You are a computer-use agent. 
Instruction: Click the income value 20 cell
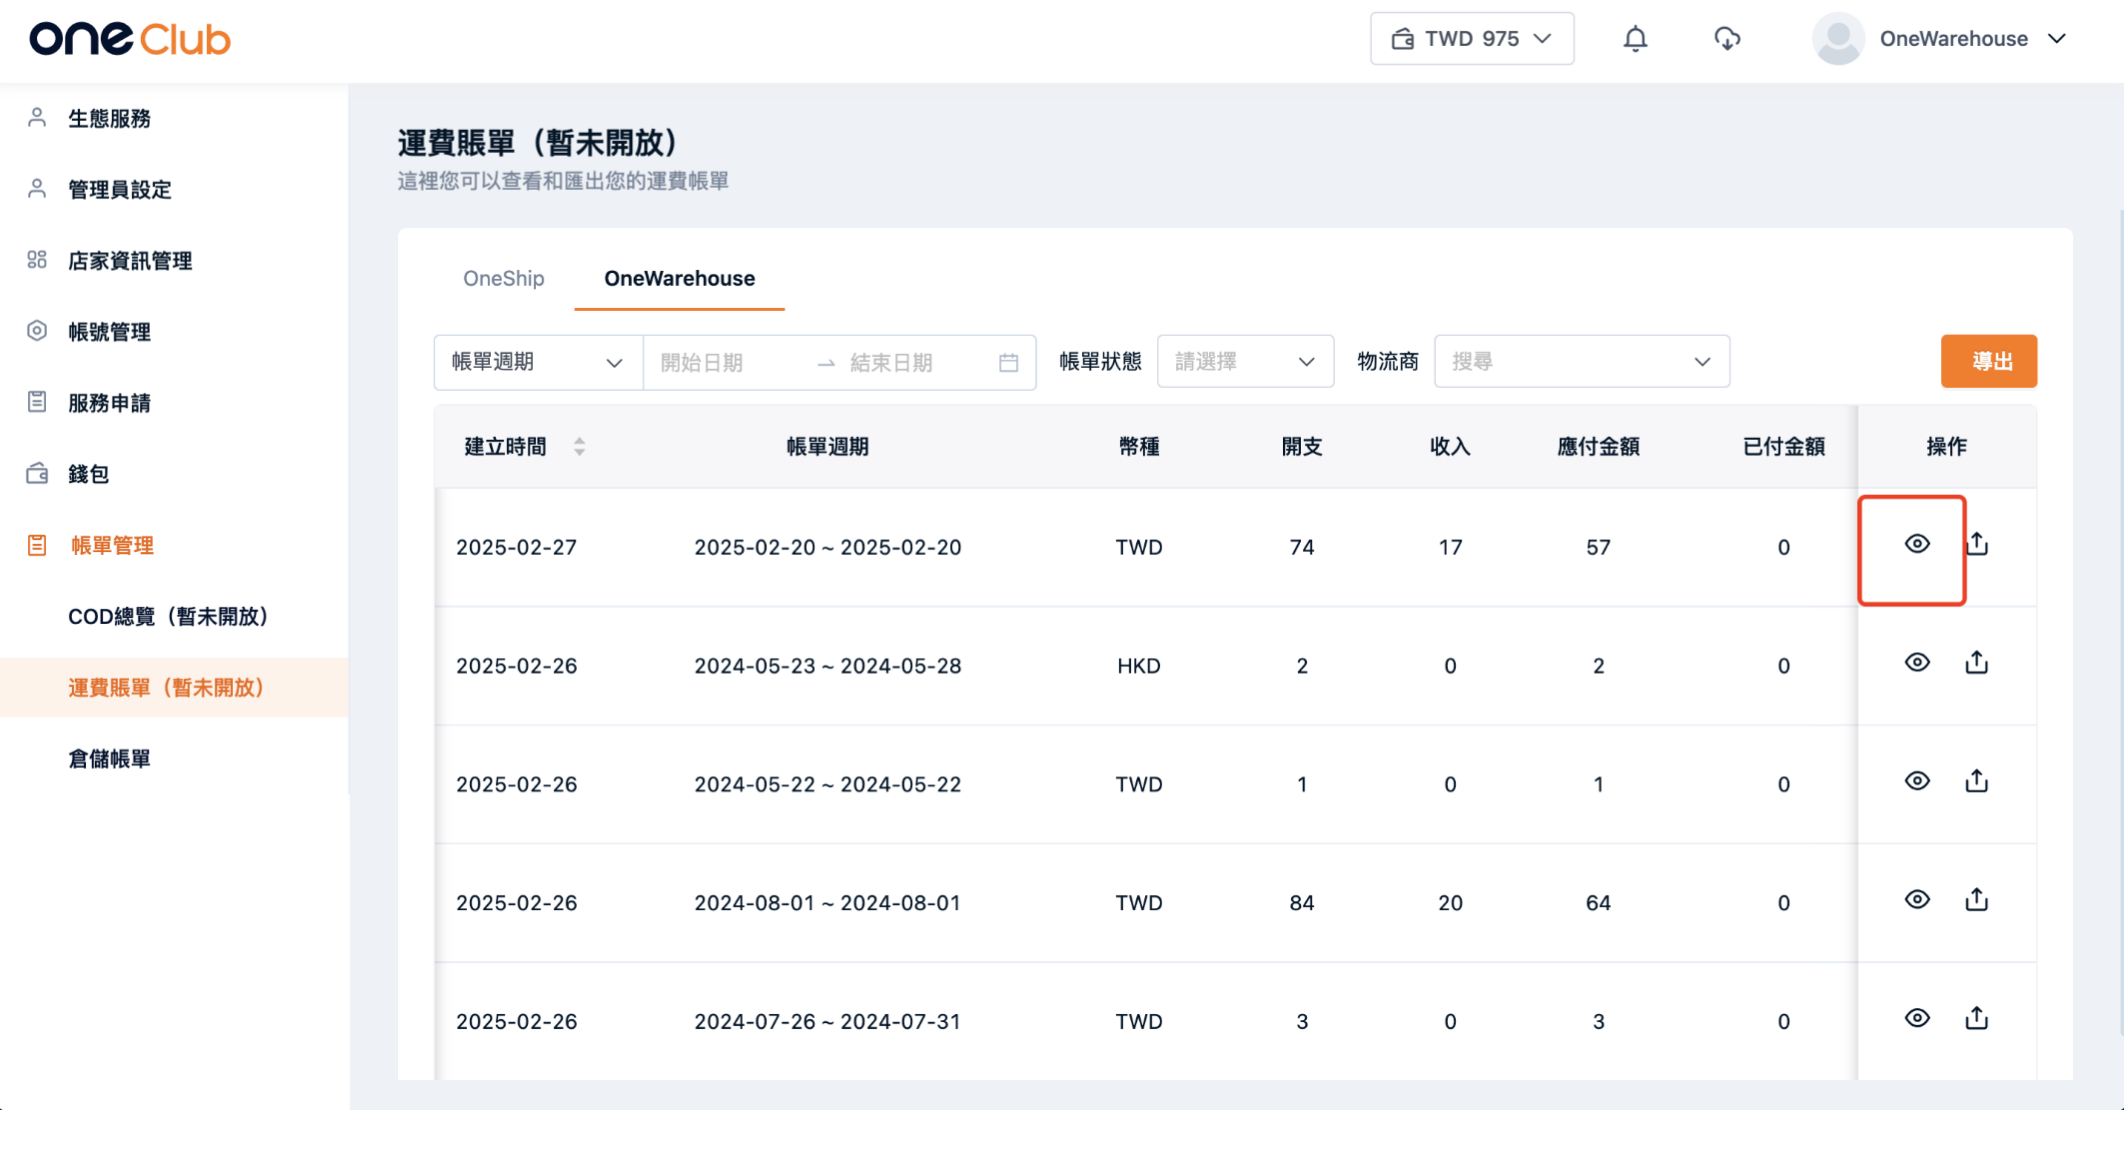[x=1450, y=902]
